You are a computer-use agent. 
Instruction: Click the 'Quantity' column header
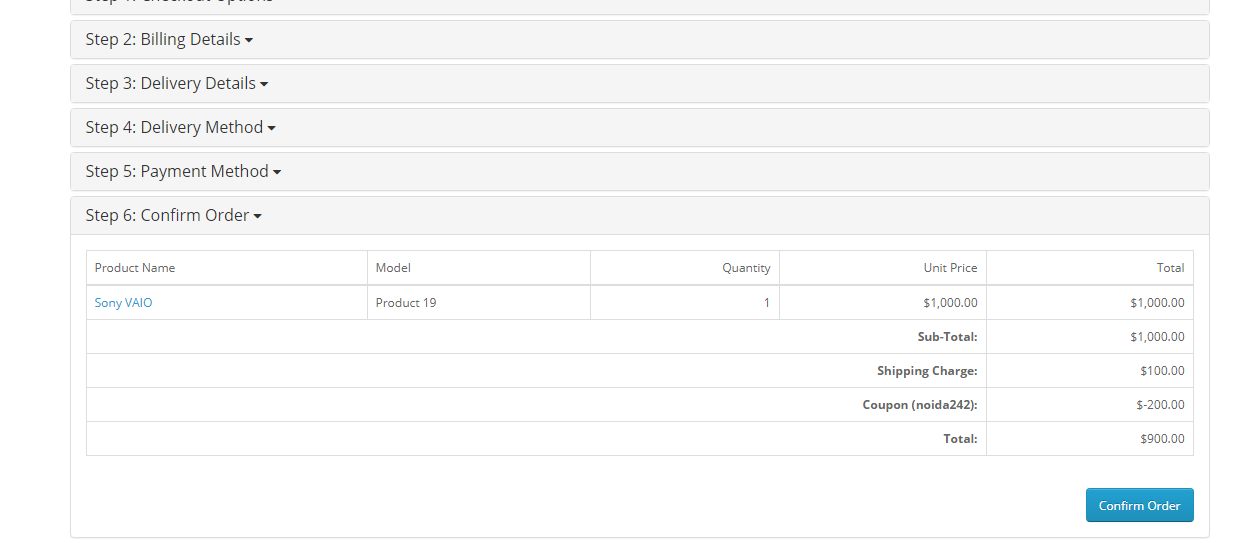[685, 268]
